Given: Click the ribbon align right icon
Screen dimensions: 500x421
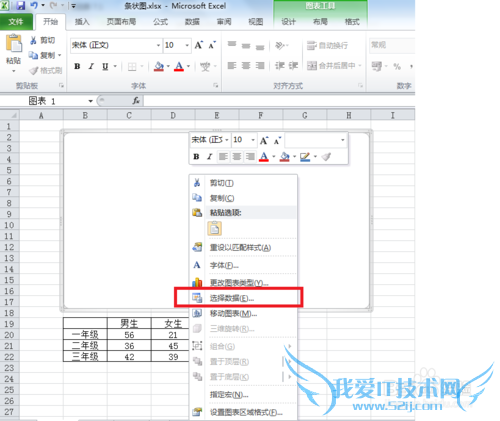Looking at the screenshot, I should 260,65.
